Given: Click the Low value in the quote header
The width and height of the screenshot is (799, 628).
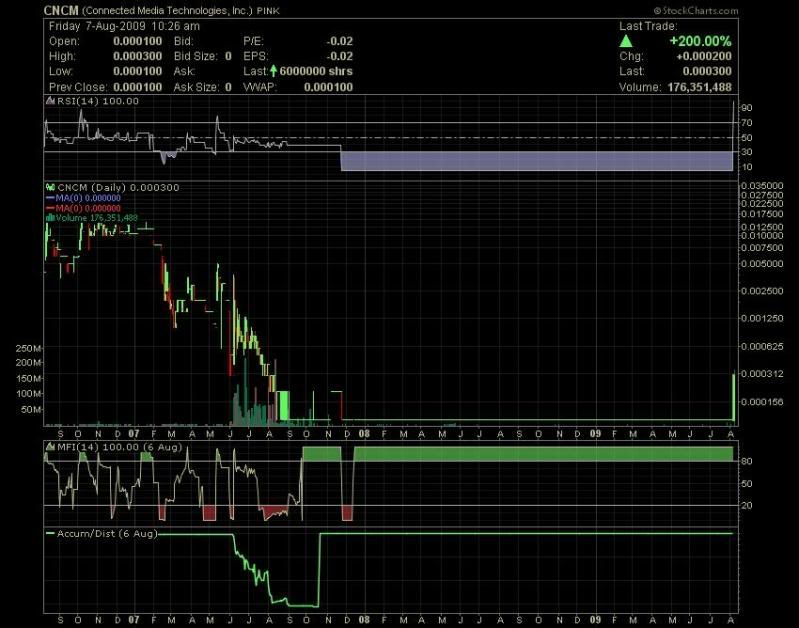Looking at the screenshot, I should click(x=138, y=71).
